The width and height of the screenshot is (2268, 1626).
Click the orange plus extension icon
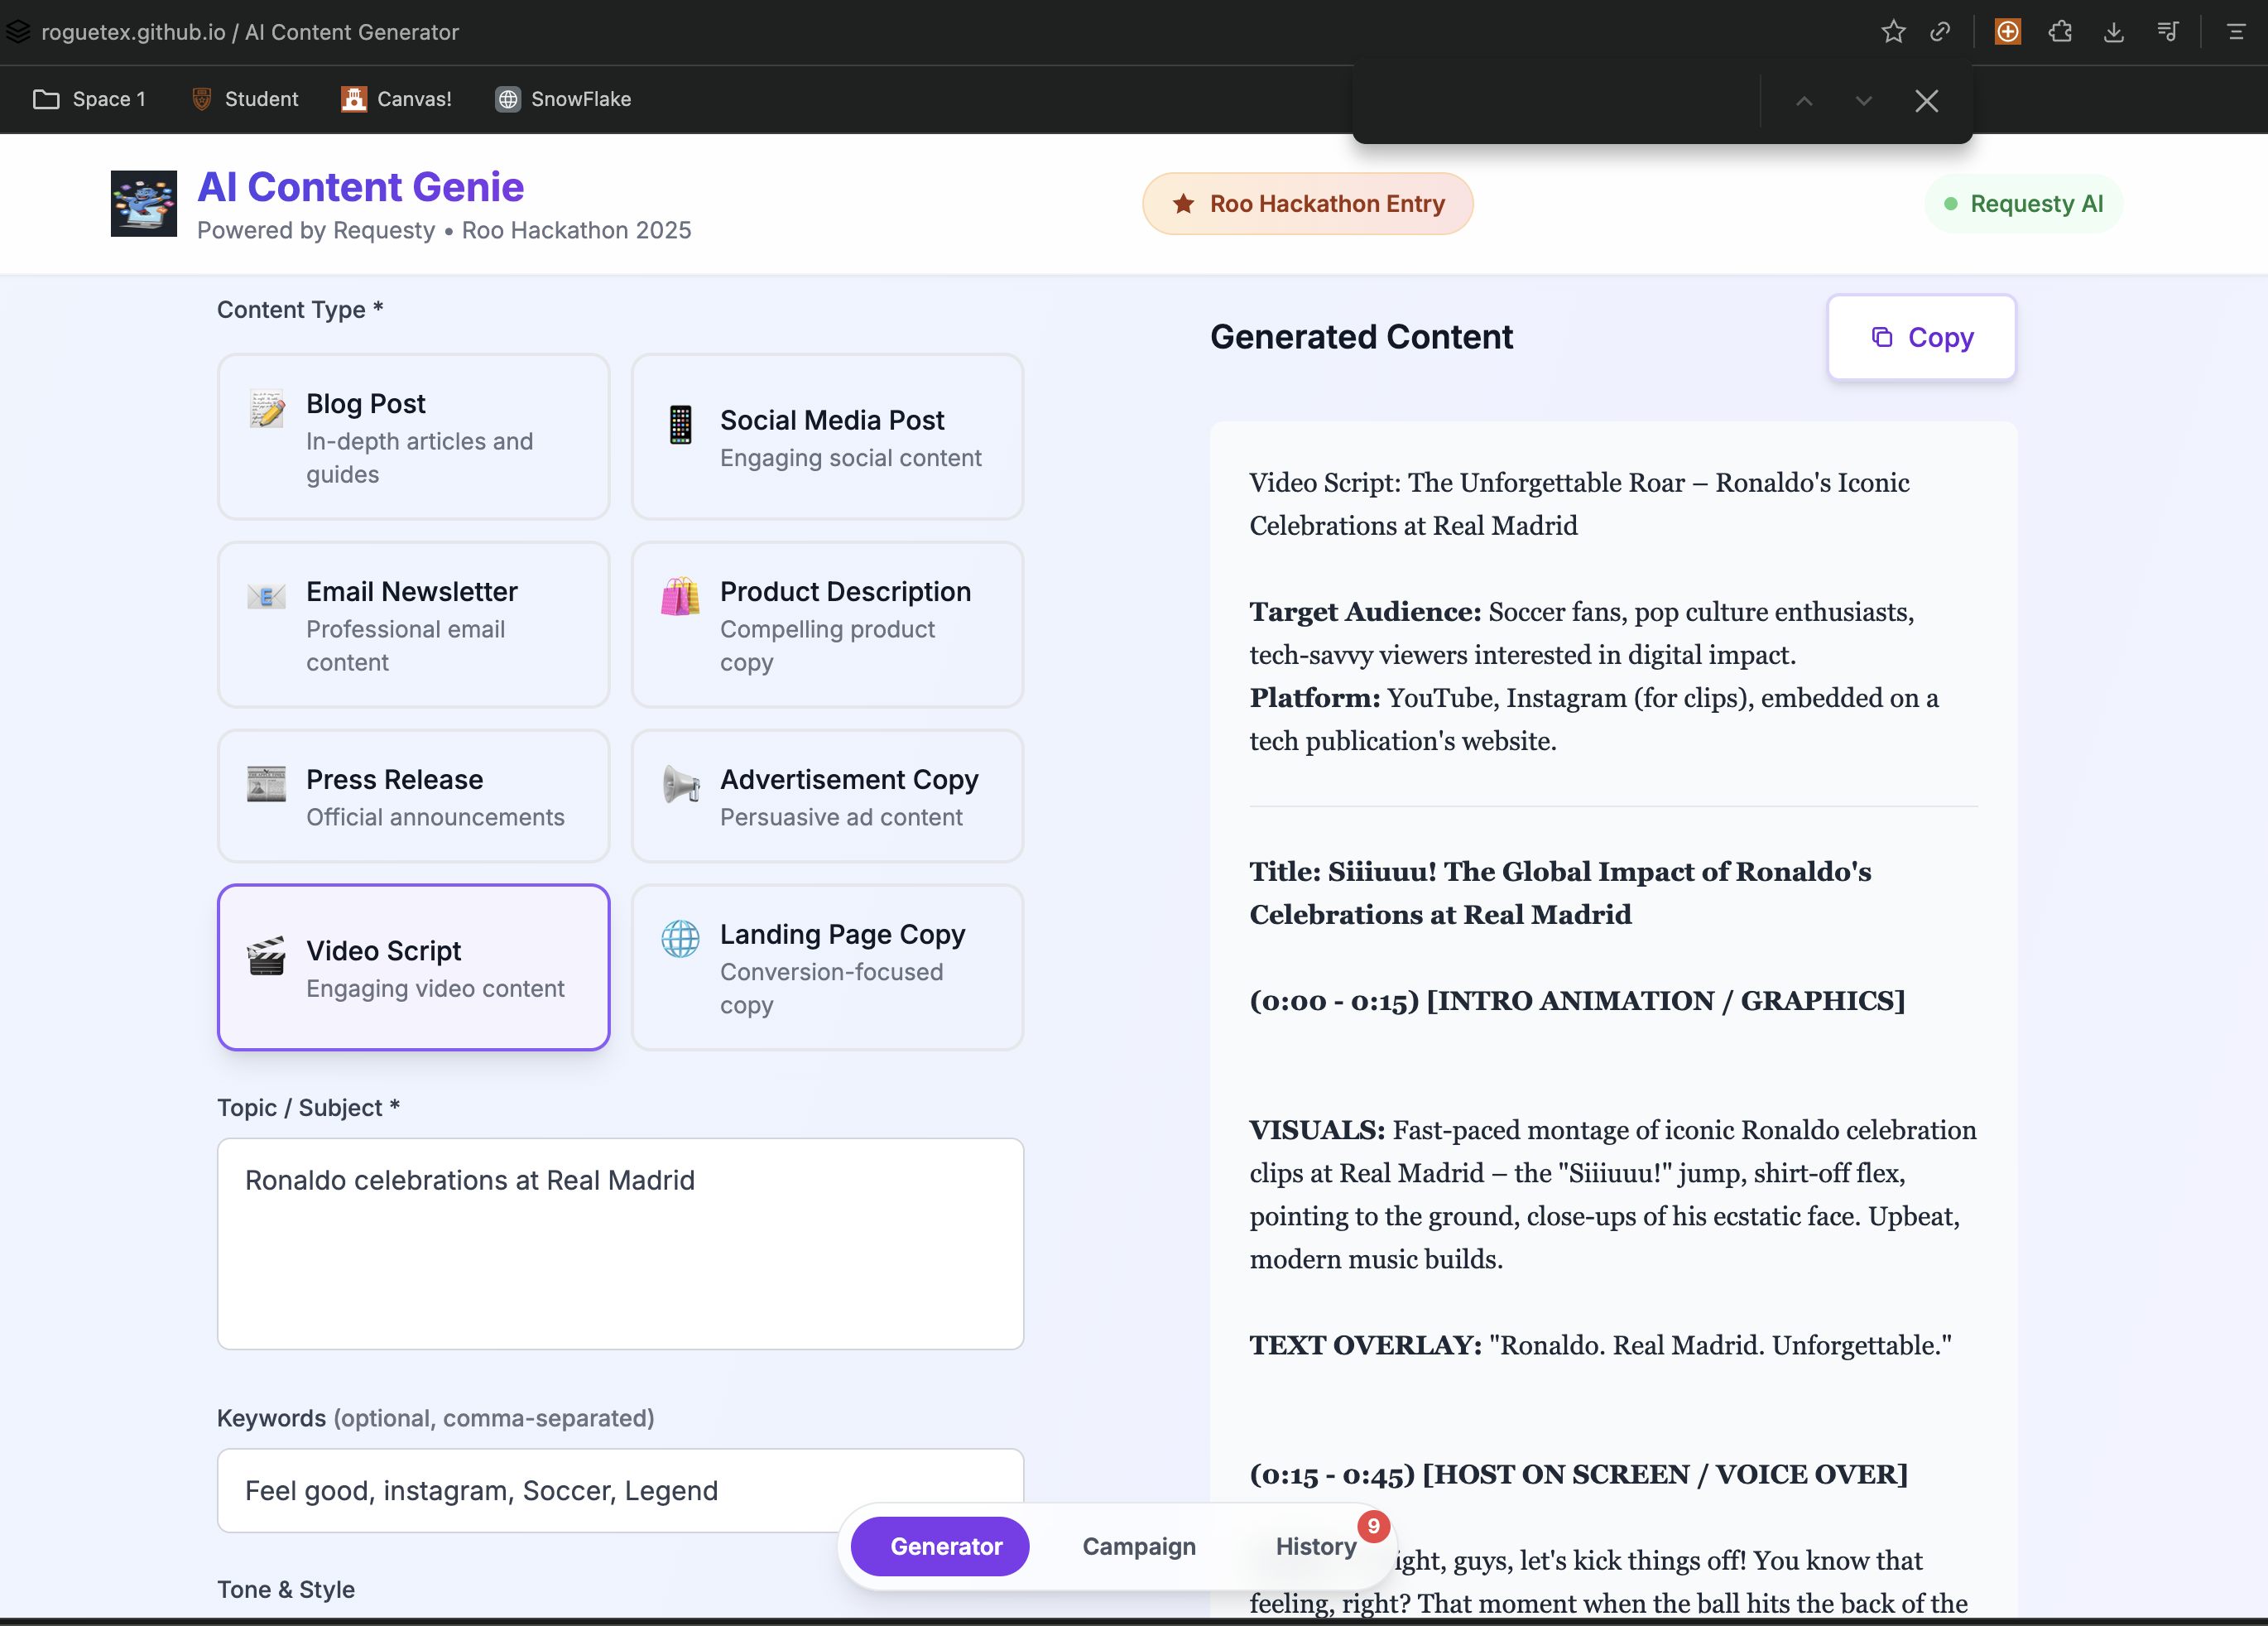2007,32
